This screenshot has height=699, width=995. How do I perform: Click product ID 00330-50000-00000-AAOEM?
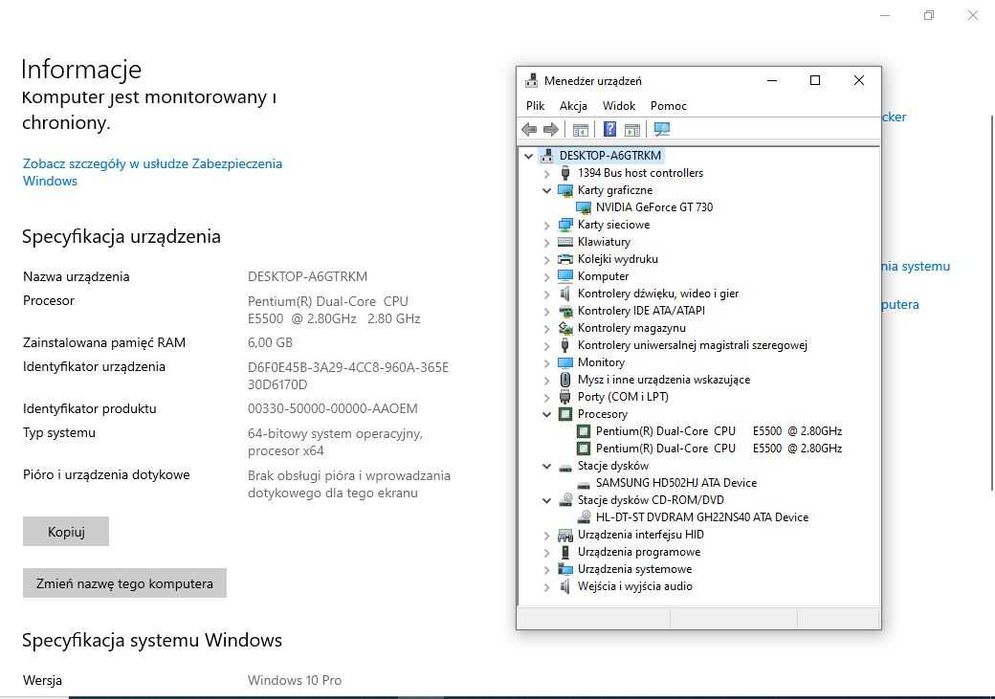coord(333,408)
